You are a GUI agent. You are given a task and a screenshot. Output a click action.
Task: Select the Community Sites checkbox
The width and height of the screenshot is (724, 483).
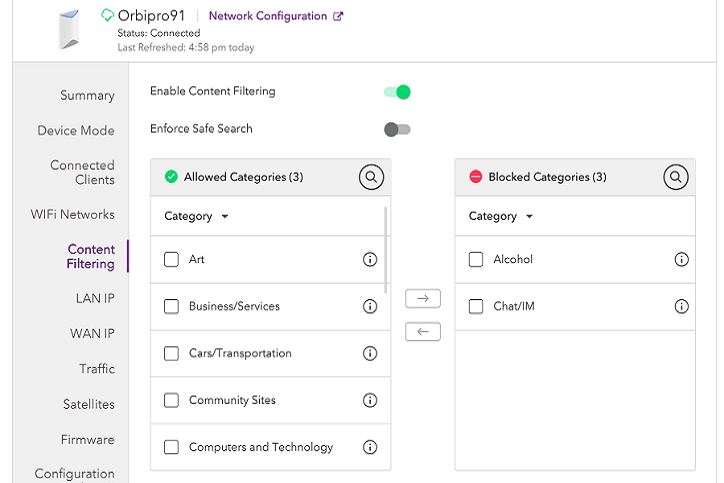(171, 401)
